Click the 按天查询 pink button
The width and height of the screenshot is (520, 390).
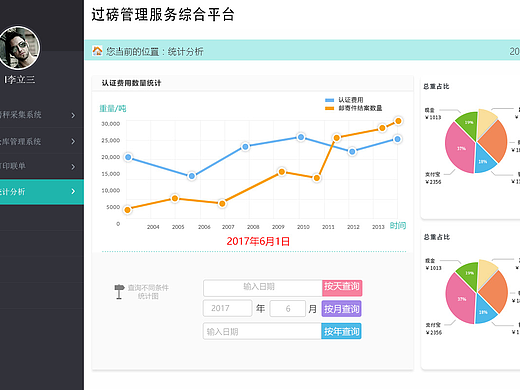click(342, 288)
